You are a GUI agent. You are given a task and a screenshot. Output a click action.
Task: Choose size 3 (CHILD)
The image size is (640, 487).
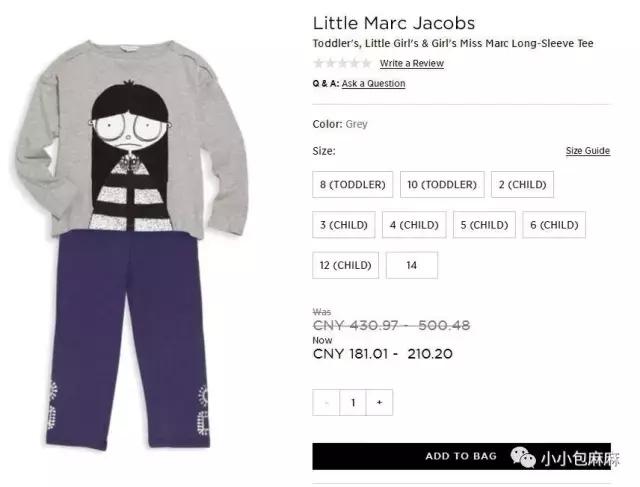pos(344,225)
